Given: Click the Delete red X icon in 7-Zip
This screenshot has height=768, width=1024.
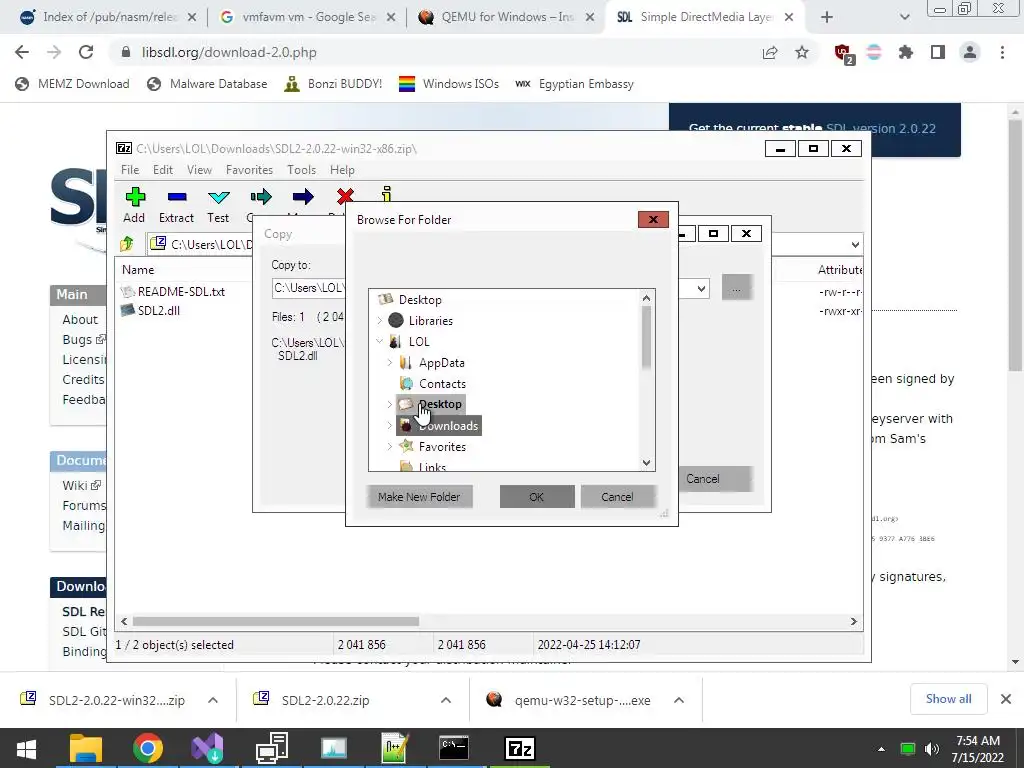Looking at the screenshot, I should click(345, 195).
